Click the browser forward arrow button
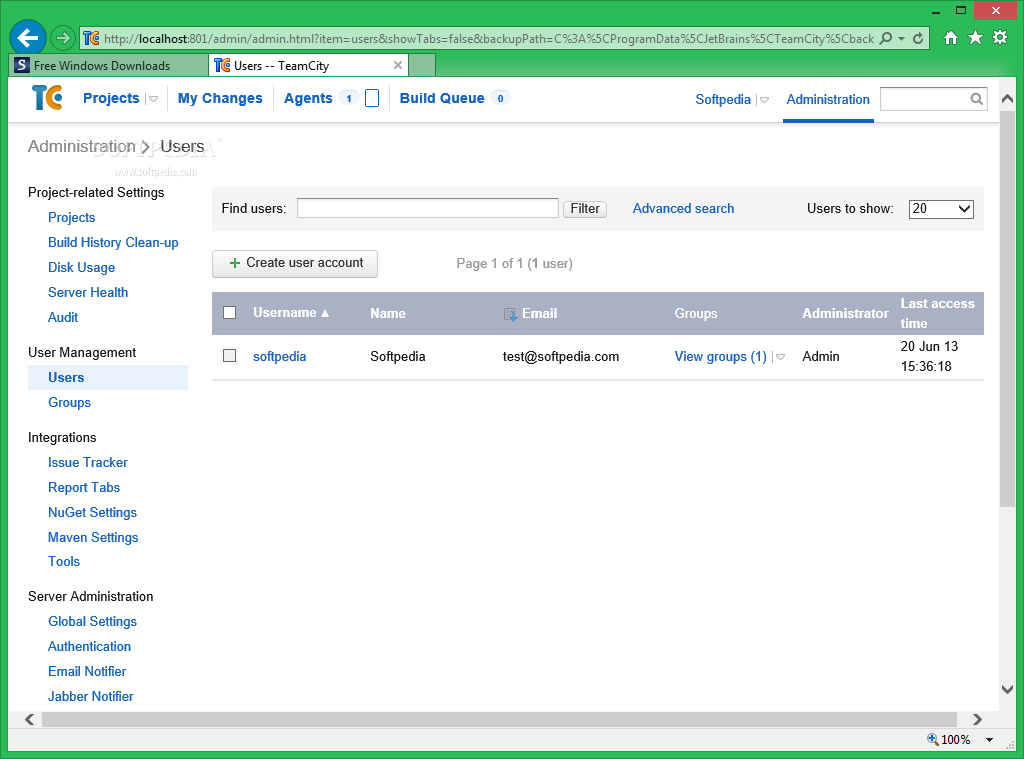Image resolution: width=1024 pixels, height=759 pixels. click(63, 38)
